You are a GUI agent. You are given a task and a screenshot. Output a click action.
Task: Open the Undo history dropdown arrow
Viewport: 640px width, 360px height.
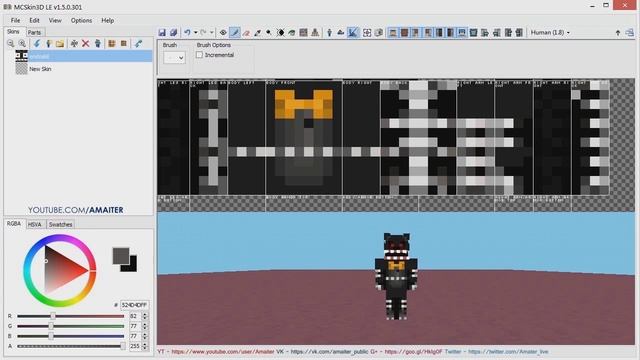coord(196,33)
